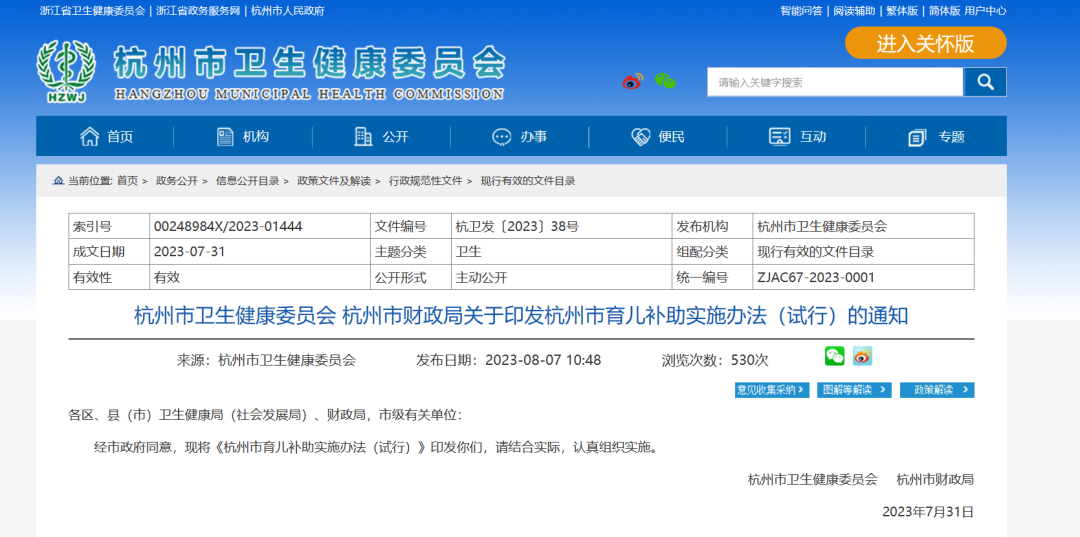The height and width of the screenshot is (537, 1080).
Task: Share article via green WeChat icon
Action: (835, 356)
